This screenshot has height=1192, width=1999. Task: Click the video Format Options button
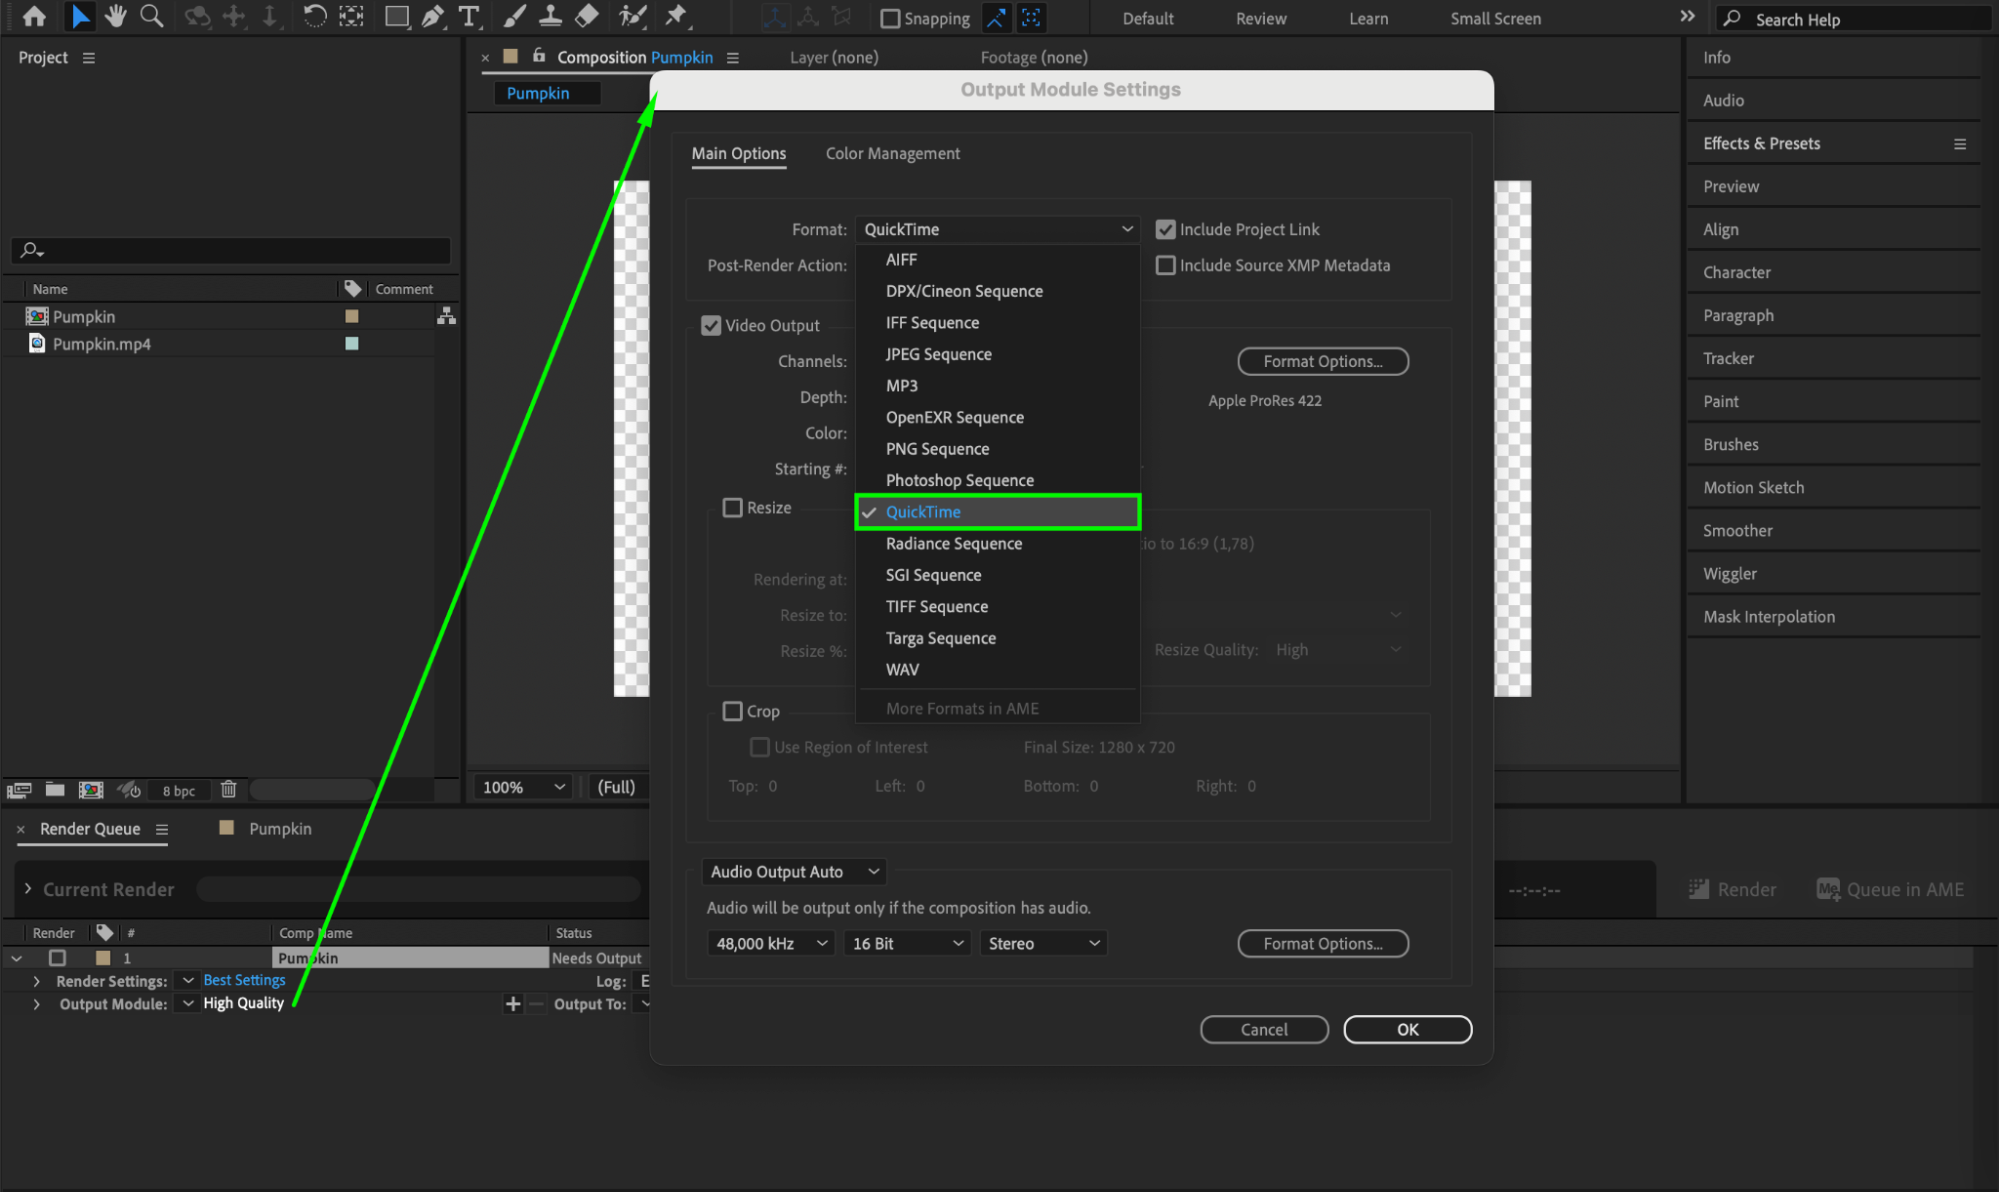[x=1322, y=361]
